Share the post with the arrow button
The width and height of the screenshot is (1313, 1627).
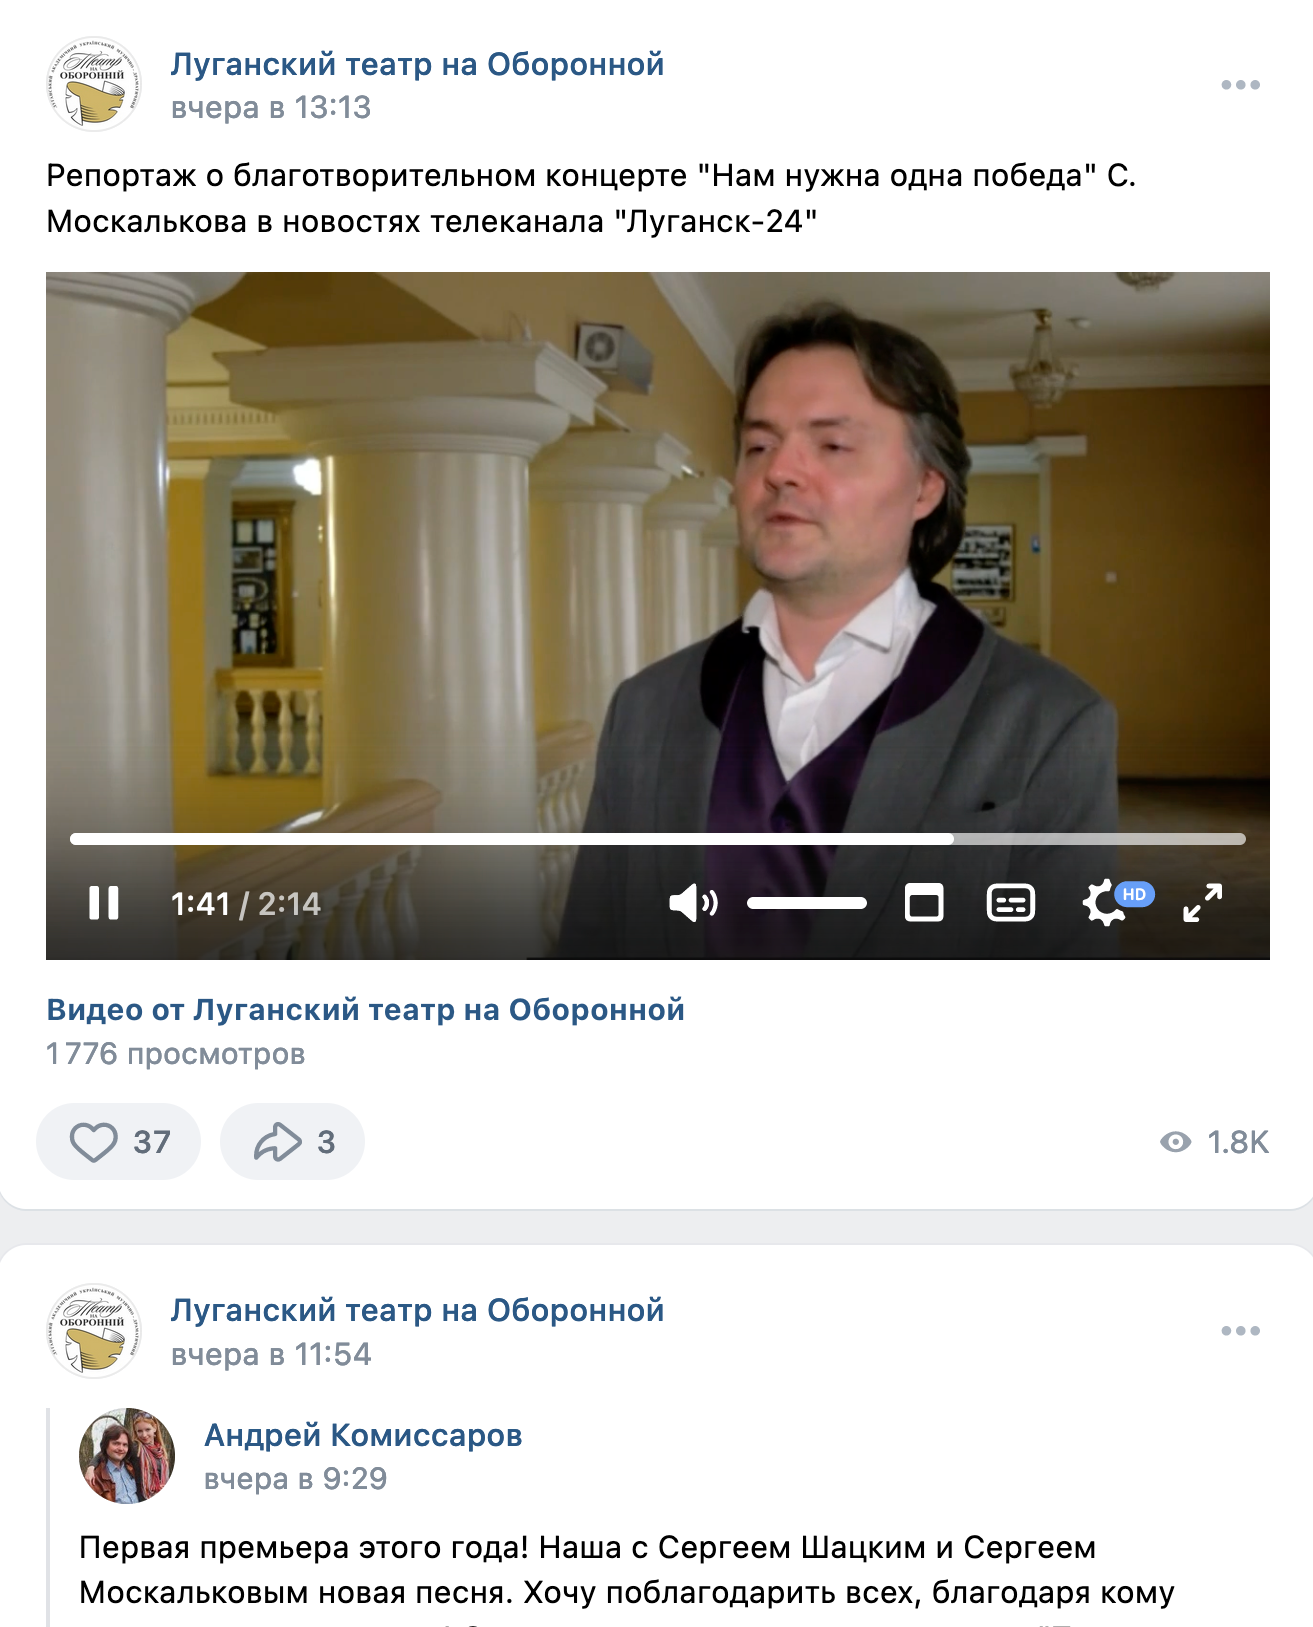coord(292,1141)
